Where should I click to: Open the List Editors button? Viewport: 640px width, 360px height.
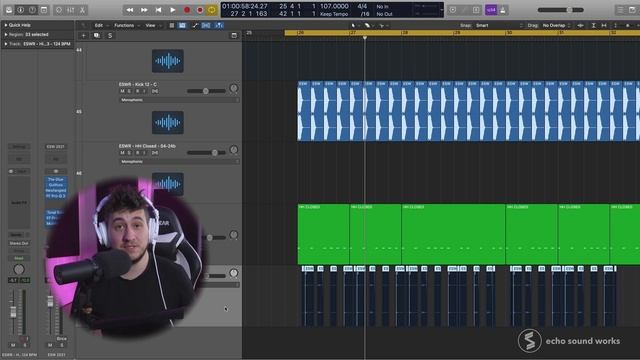620,10
